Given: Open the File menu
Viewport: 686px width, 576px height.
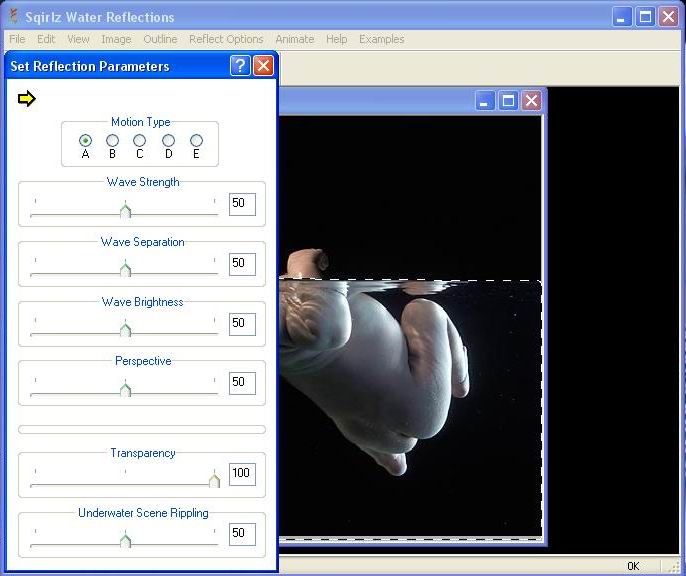Looking at the screenshot, I should point(17,39).
